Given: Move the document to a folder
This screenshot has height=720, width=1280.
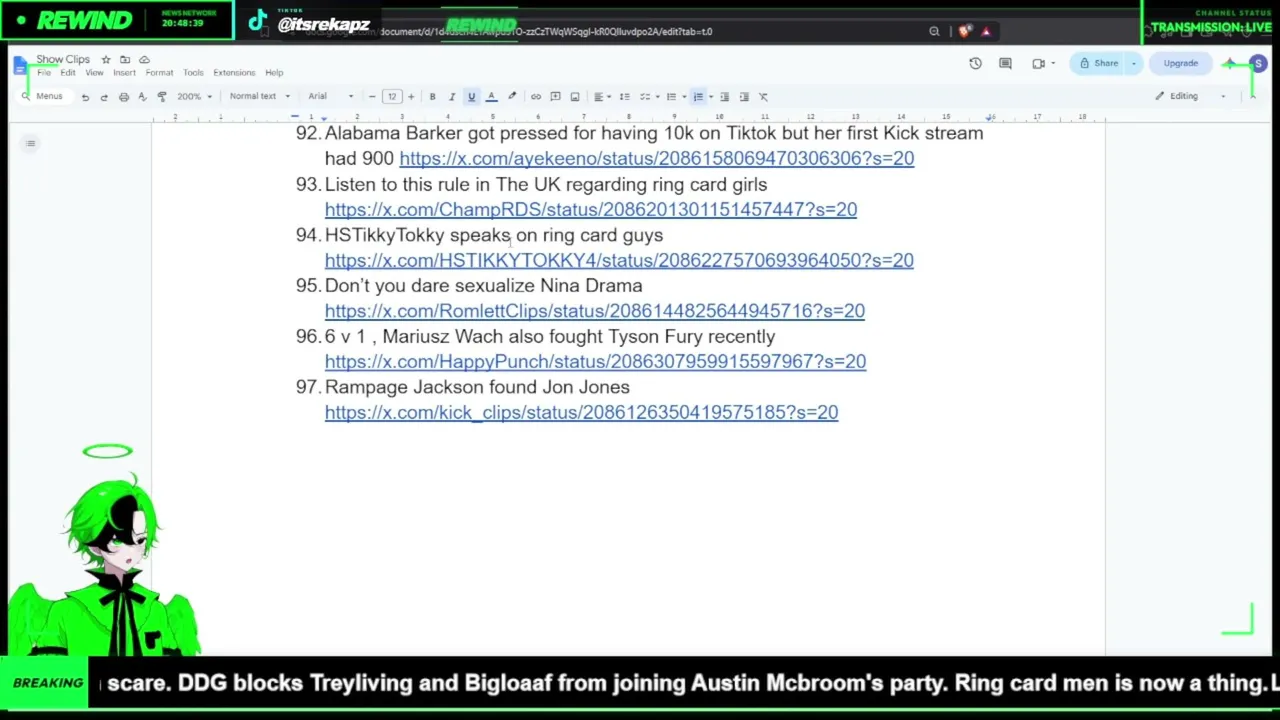Looking at the screenshot, I should click(125, 60).
